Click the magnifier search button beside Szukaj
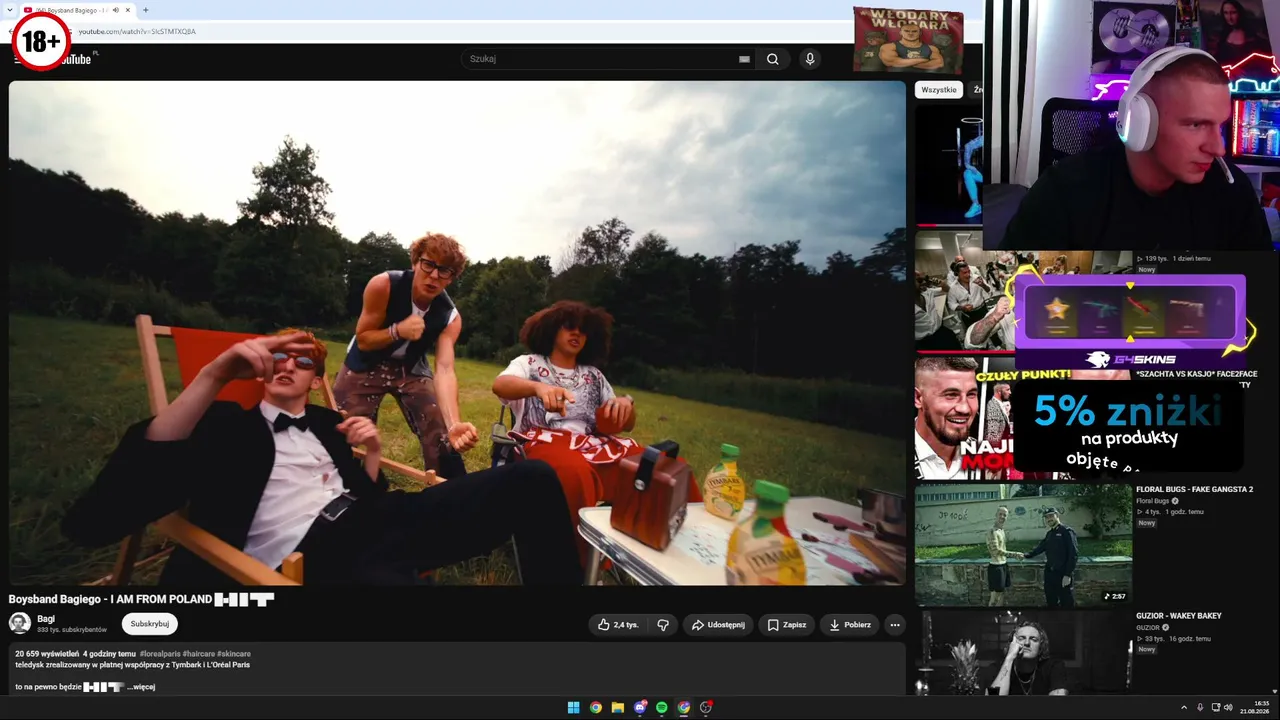The height and width of the screenshot is (720, 1280). 773,59
